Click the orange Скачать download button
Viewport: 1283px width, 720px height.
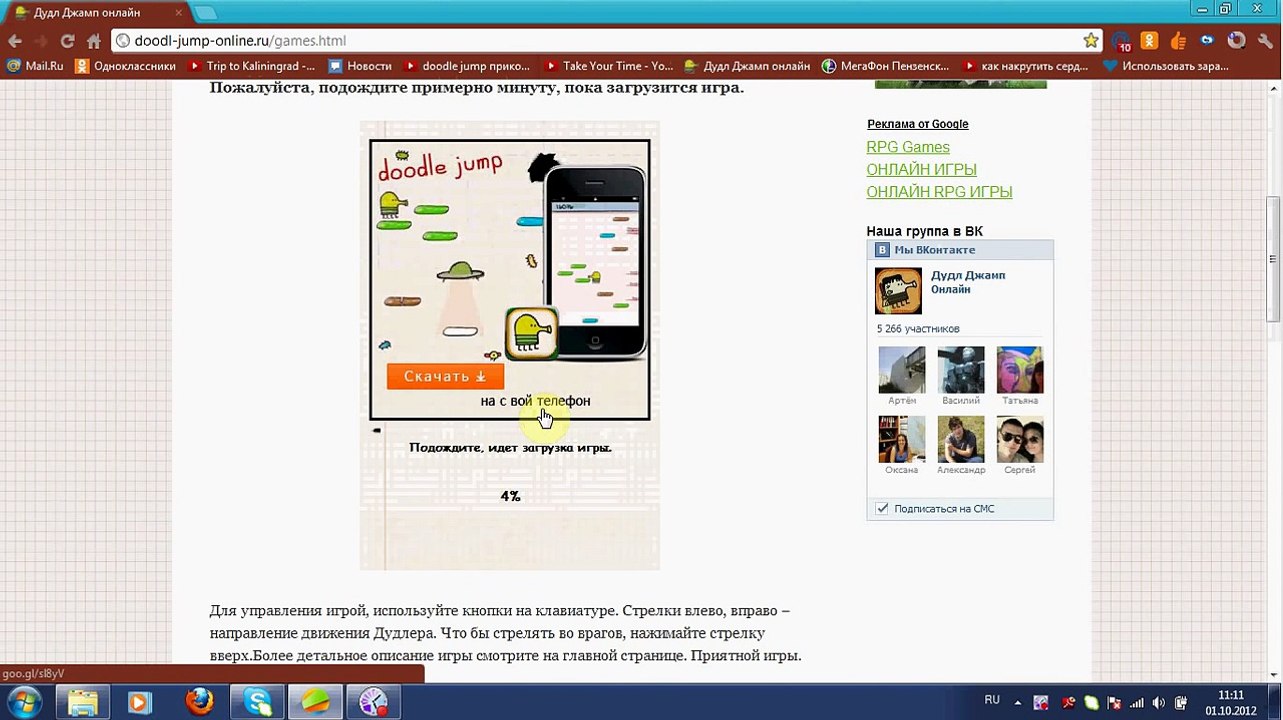445,376
